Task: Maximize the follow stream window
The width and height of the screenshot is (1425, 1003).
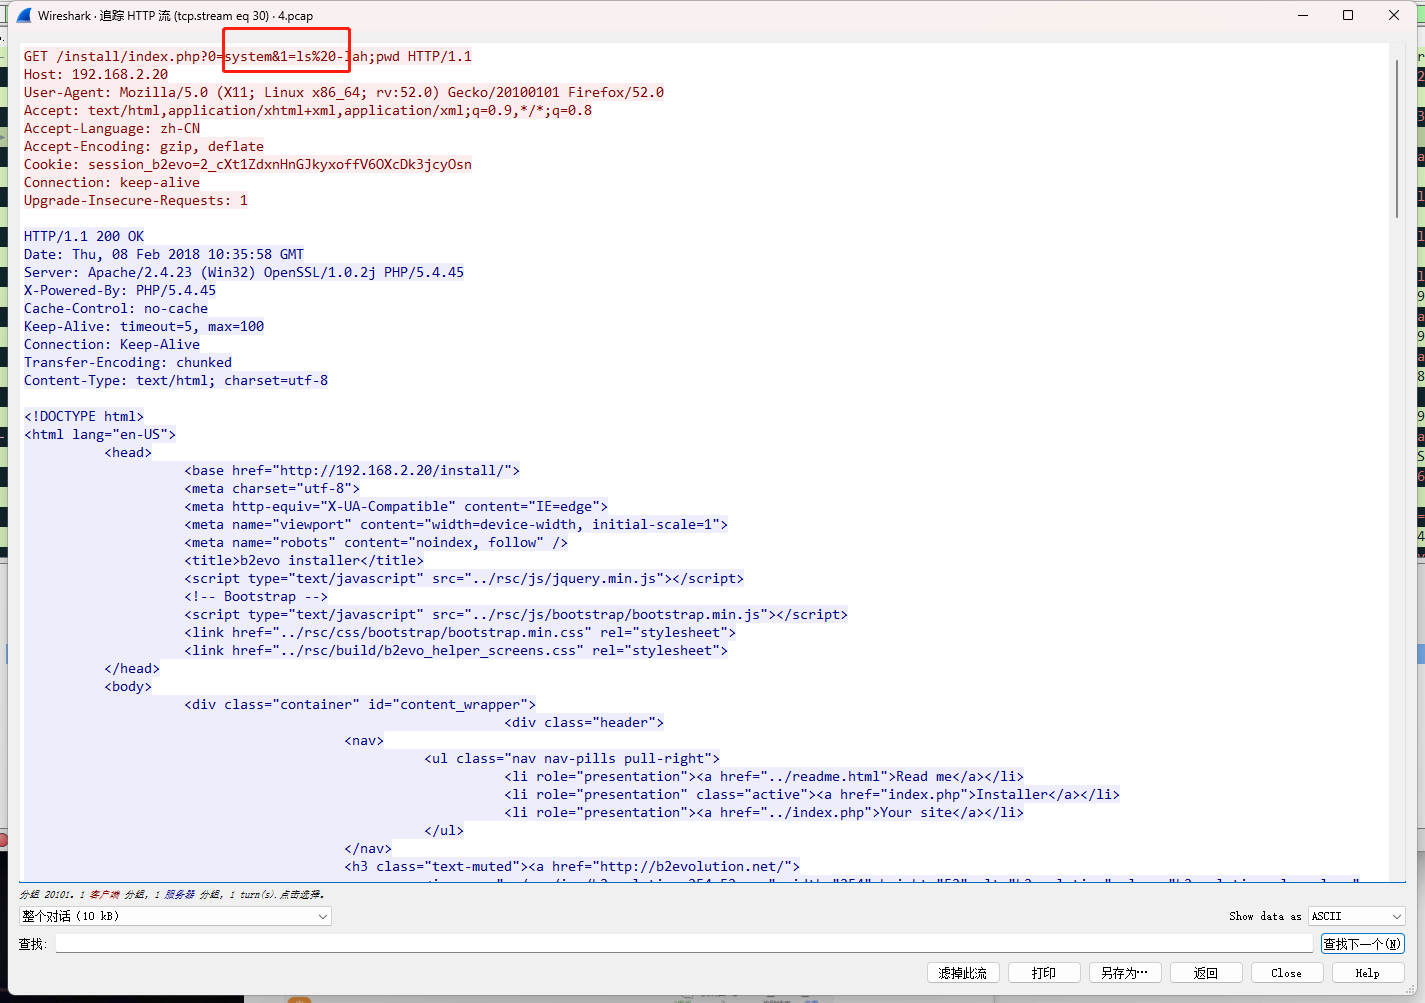Action: (x=1348, y=15)
